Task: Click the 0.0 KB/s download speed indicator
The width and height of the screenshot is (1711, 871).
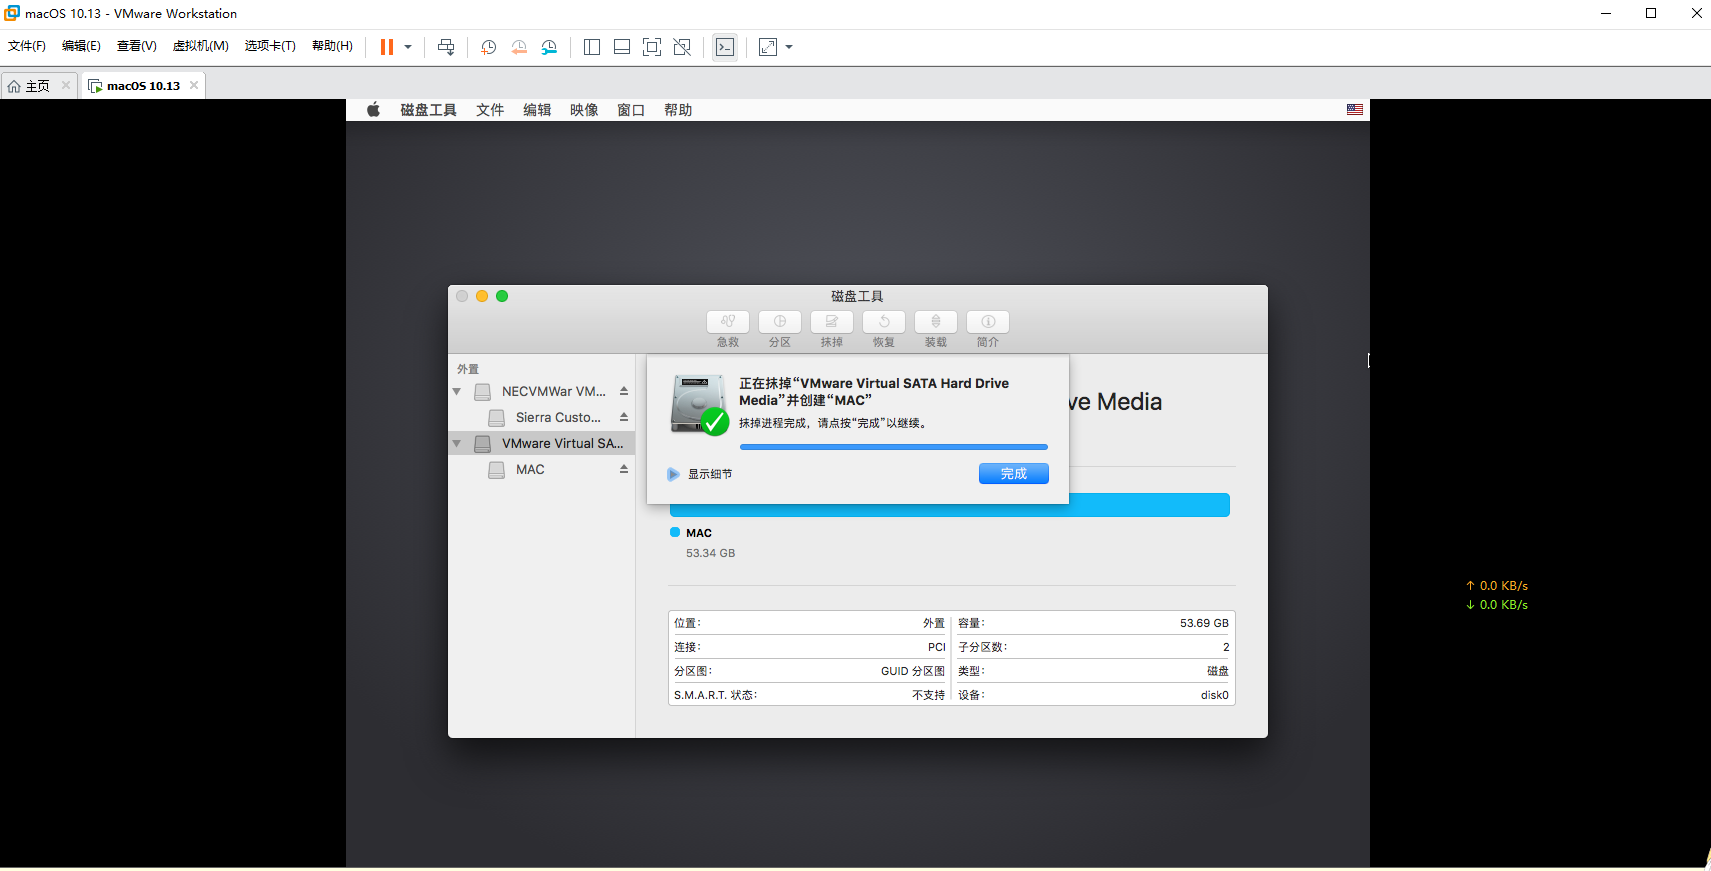Action: point(1496,605)
